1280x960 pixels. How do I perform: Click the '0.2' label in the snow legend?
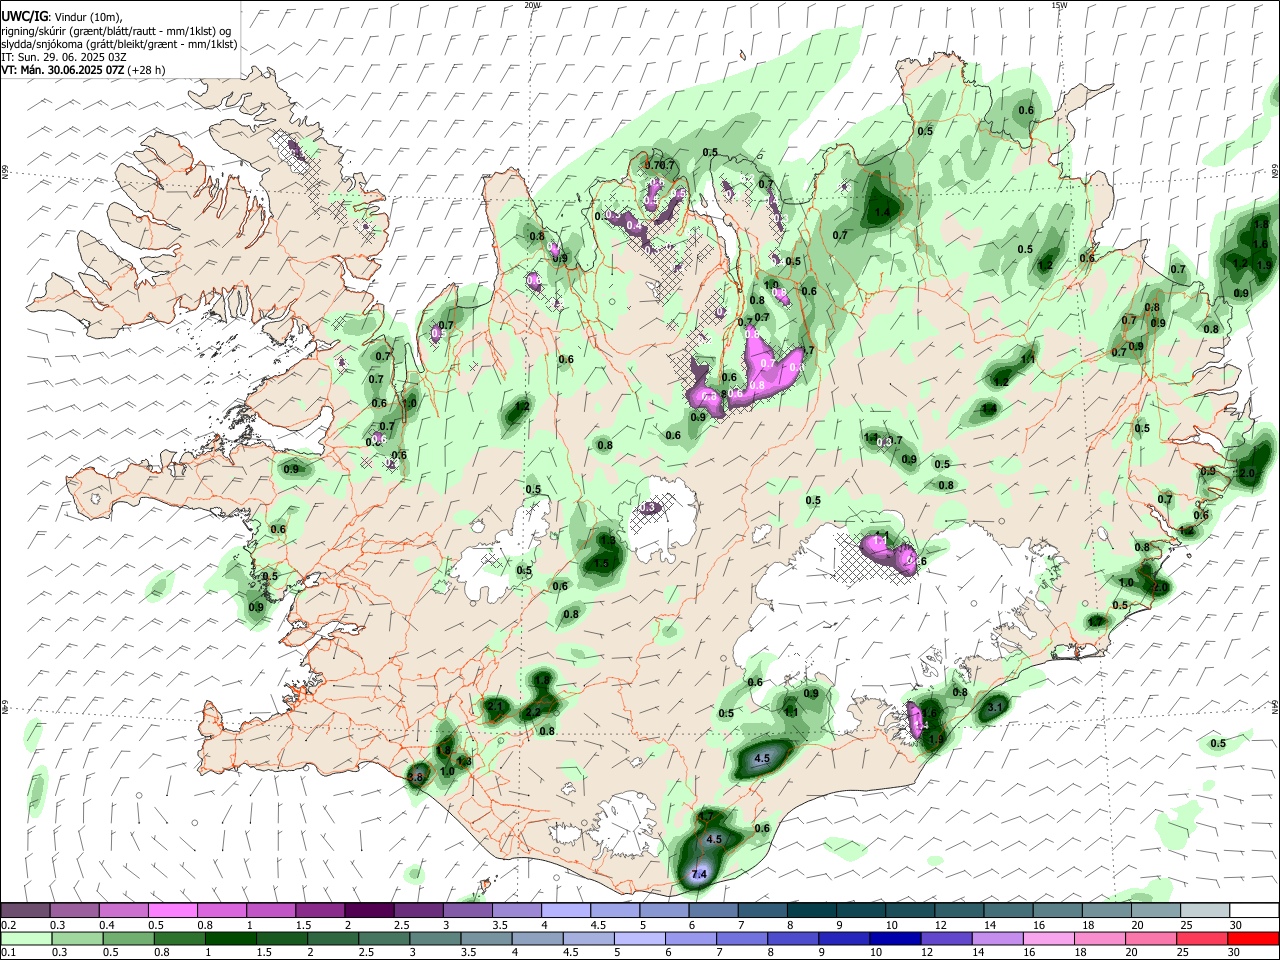pos(9,925)
